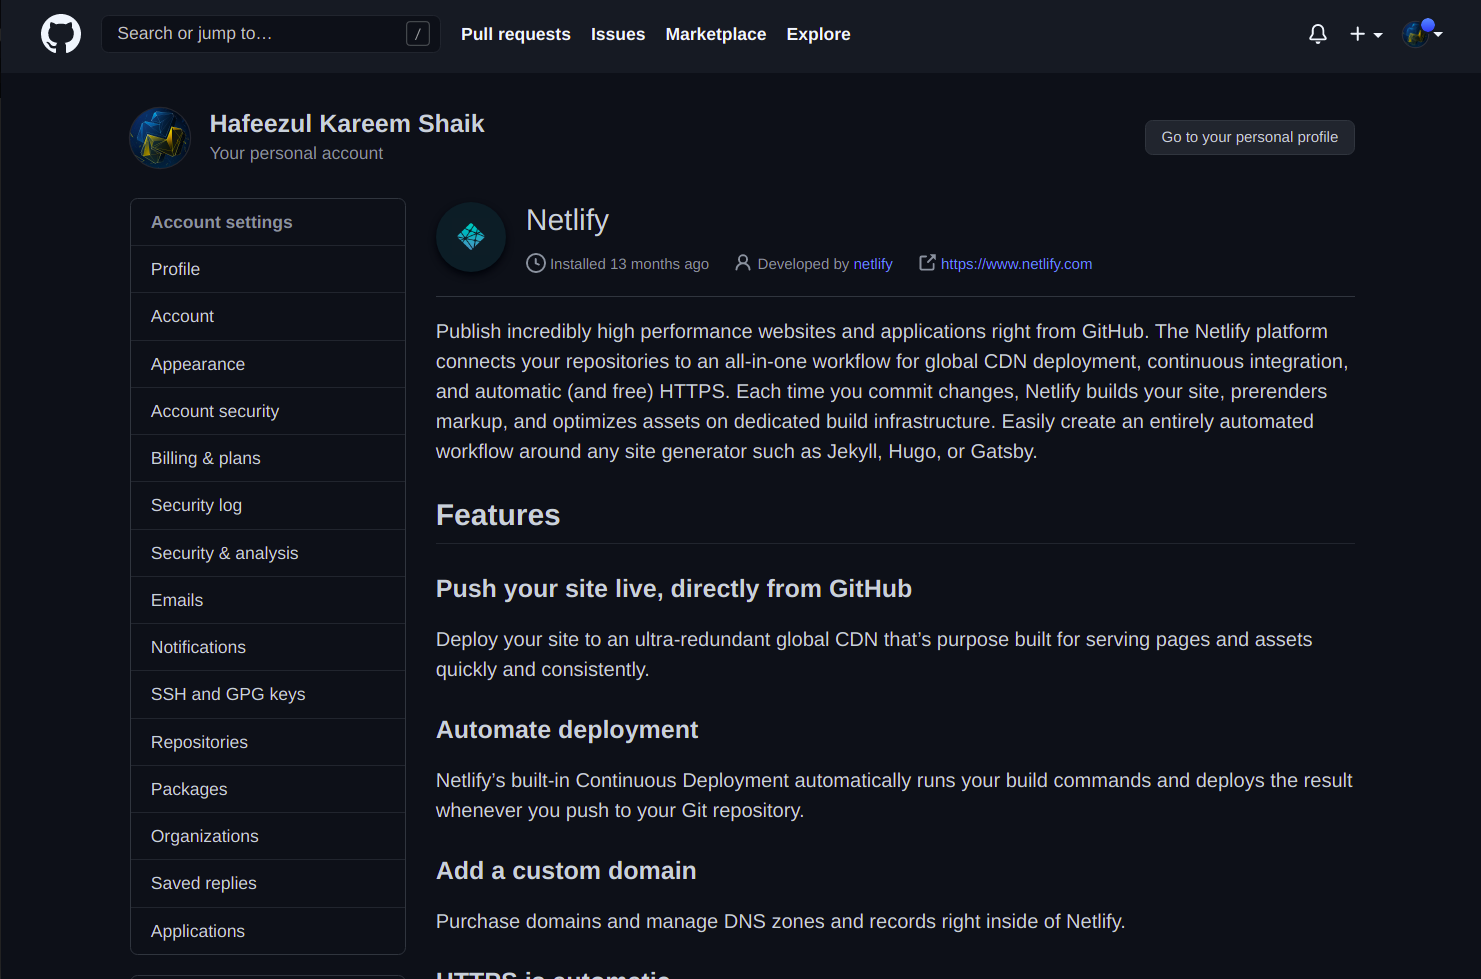Open Explore in top navigation
1481x979 pixels.
[819, 34]
